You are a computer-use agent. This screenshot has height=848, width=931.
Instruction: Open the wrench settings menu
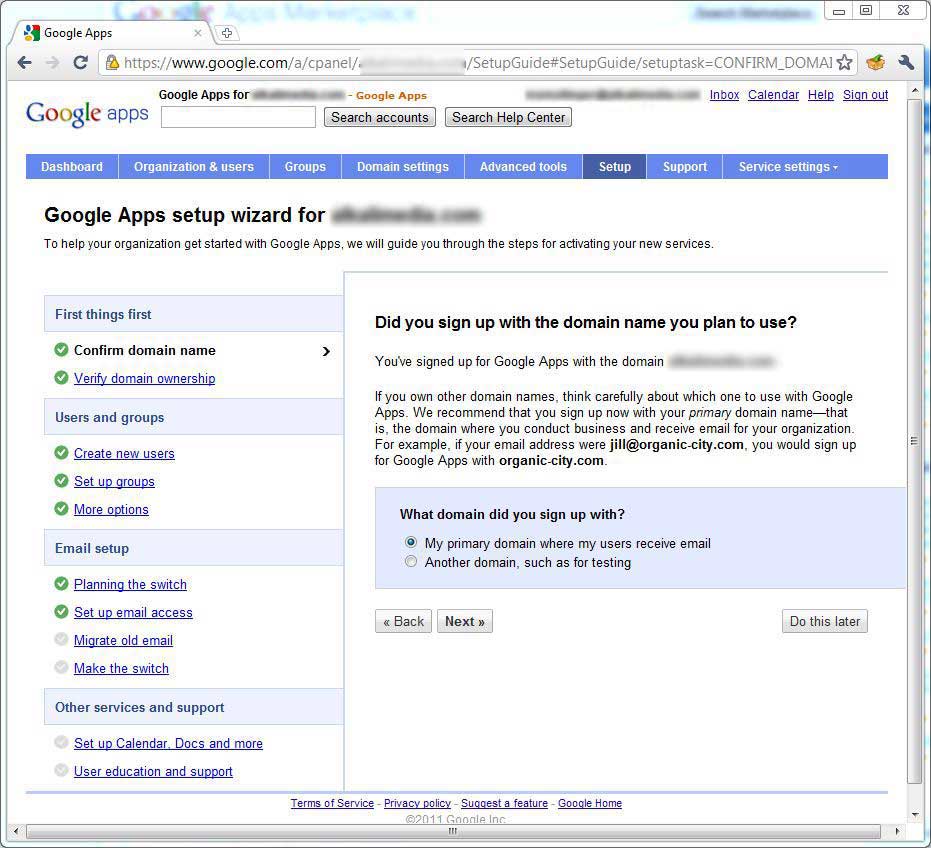click(x=905, y=62)
